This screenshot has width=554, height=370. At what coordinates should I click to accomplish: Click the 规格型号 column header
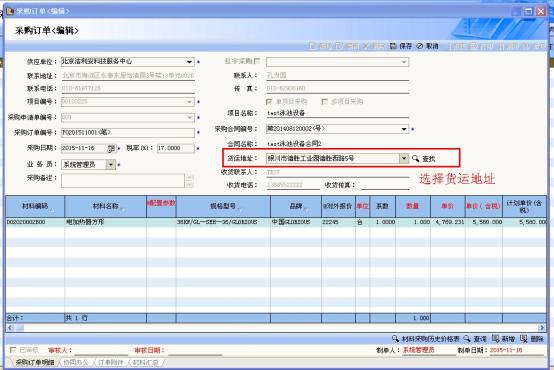click(223, 206)
